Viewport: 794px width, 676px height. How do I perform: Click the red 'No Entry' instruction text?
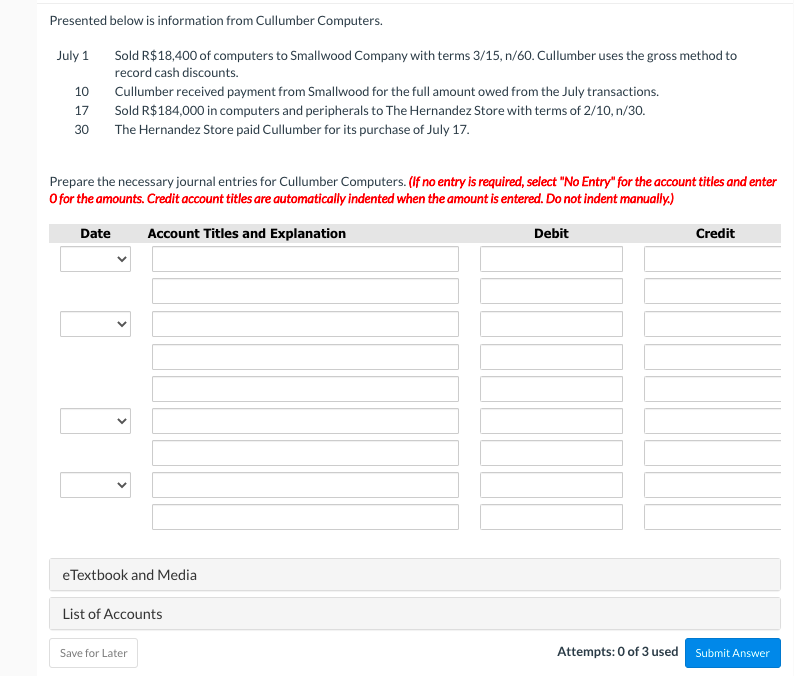413,190
